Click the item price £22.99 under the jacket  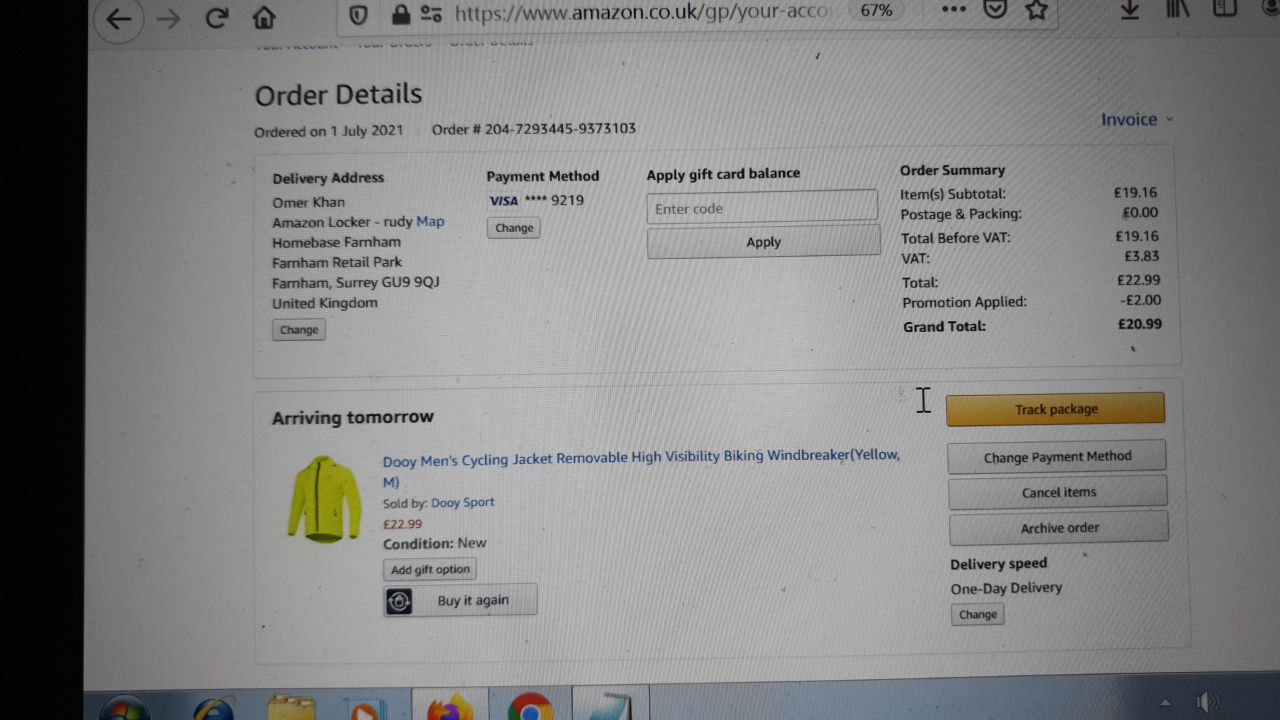402,523
